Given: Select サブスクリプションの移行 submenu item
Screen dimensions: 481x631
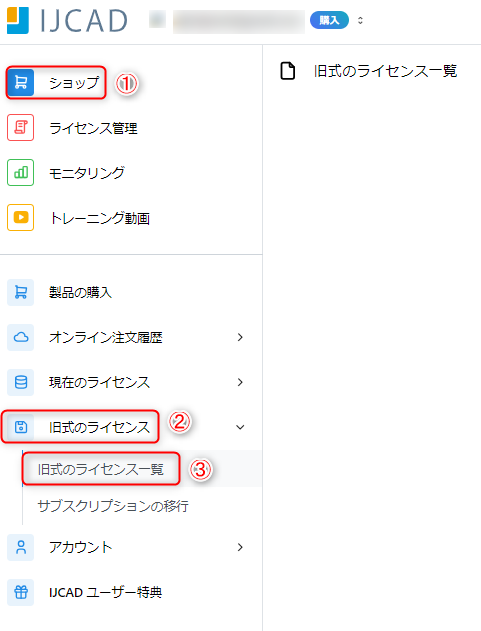Looking at the screenshot, I should point(113,506).
